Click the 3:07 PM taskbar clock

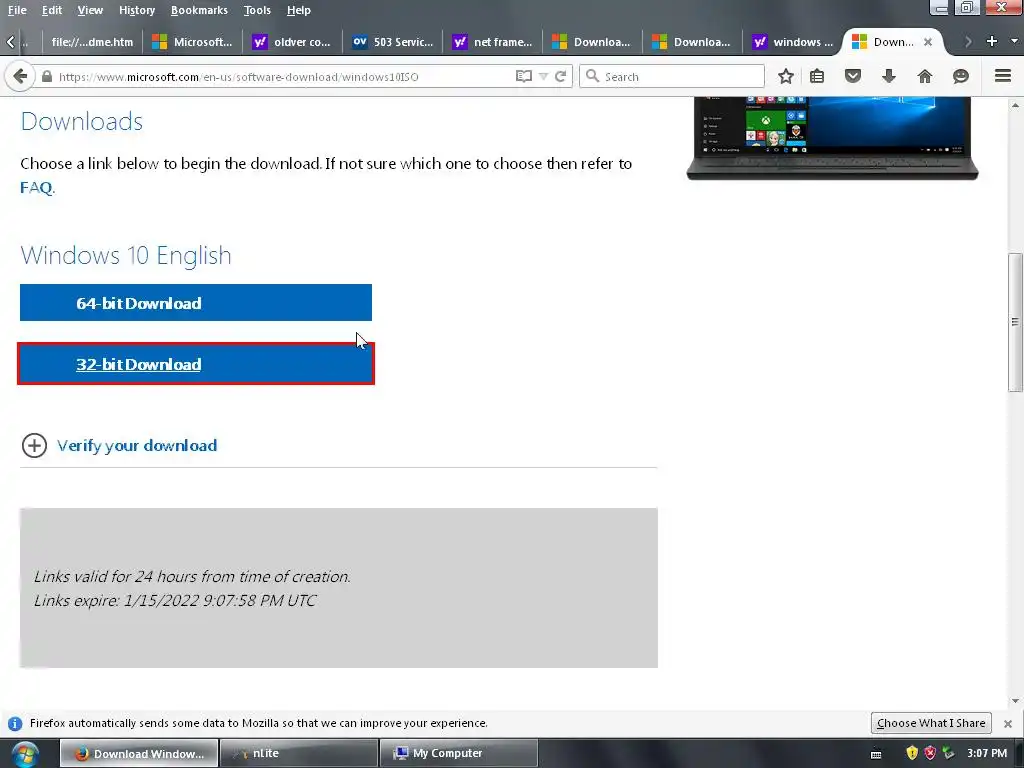987,754
